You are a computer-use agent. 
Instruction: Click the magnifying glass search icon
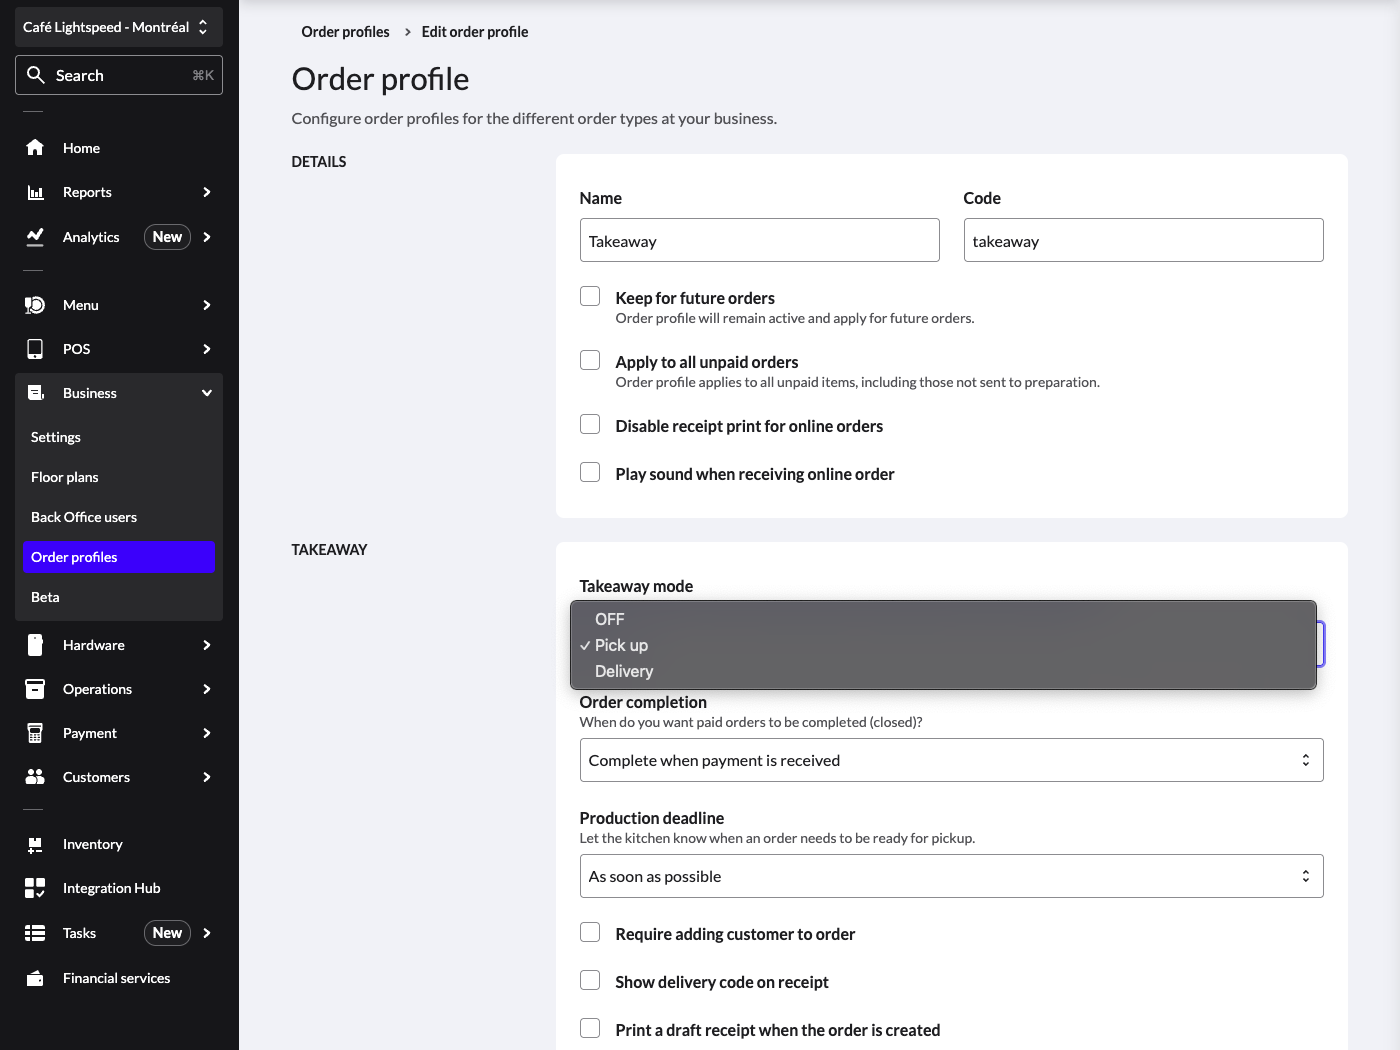click(36, 74)
